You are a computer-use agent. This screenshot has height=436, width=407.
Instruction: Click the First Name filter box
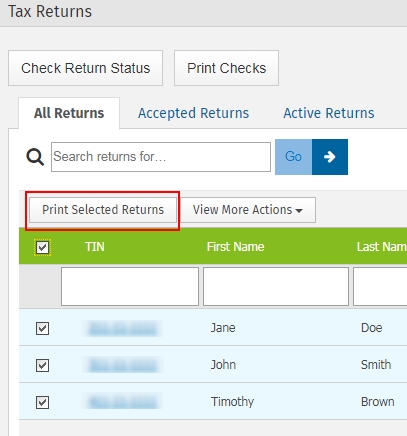coord(276,286)
